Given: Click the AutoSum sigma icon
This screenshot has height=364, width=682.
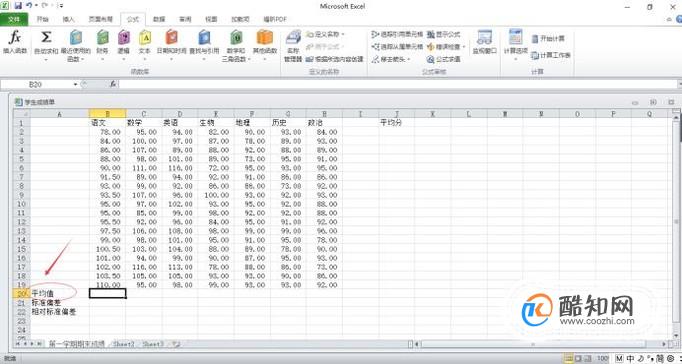Looking at the screenshot, I should click(x=46, y=43).
